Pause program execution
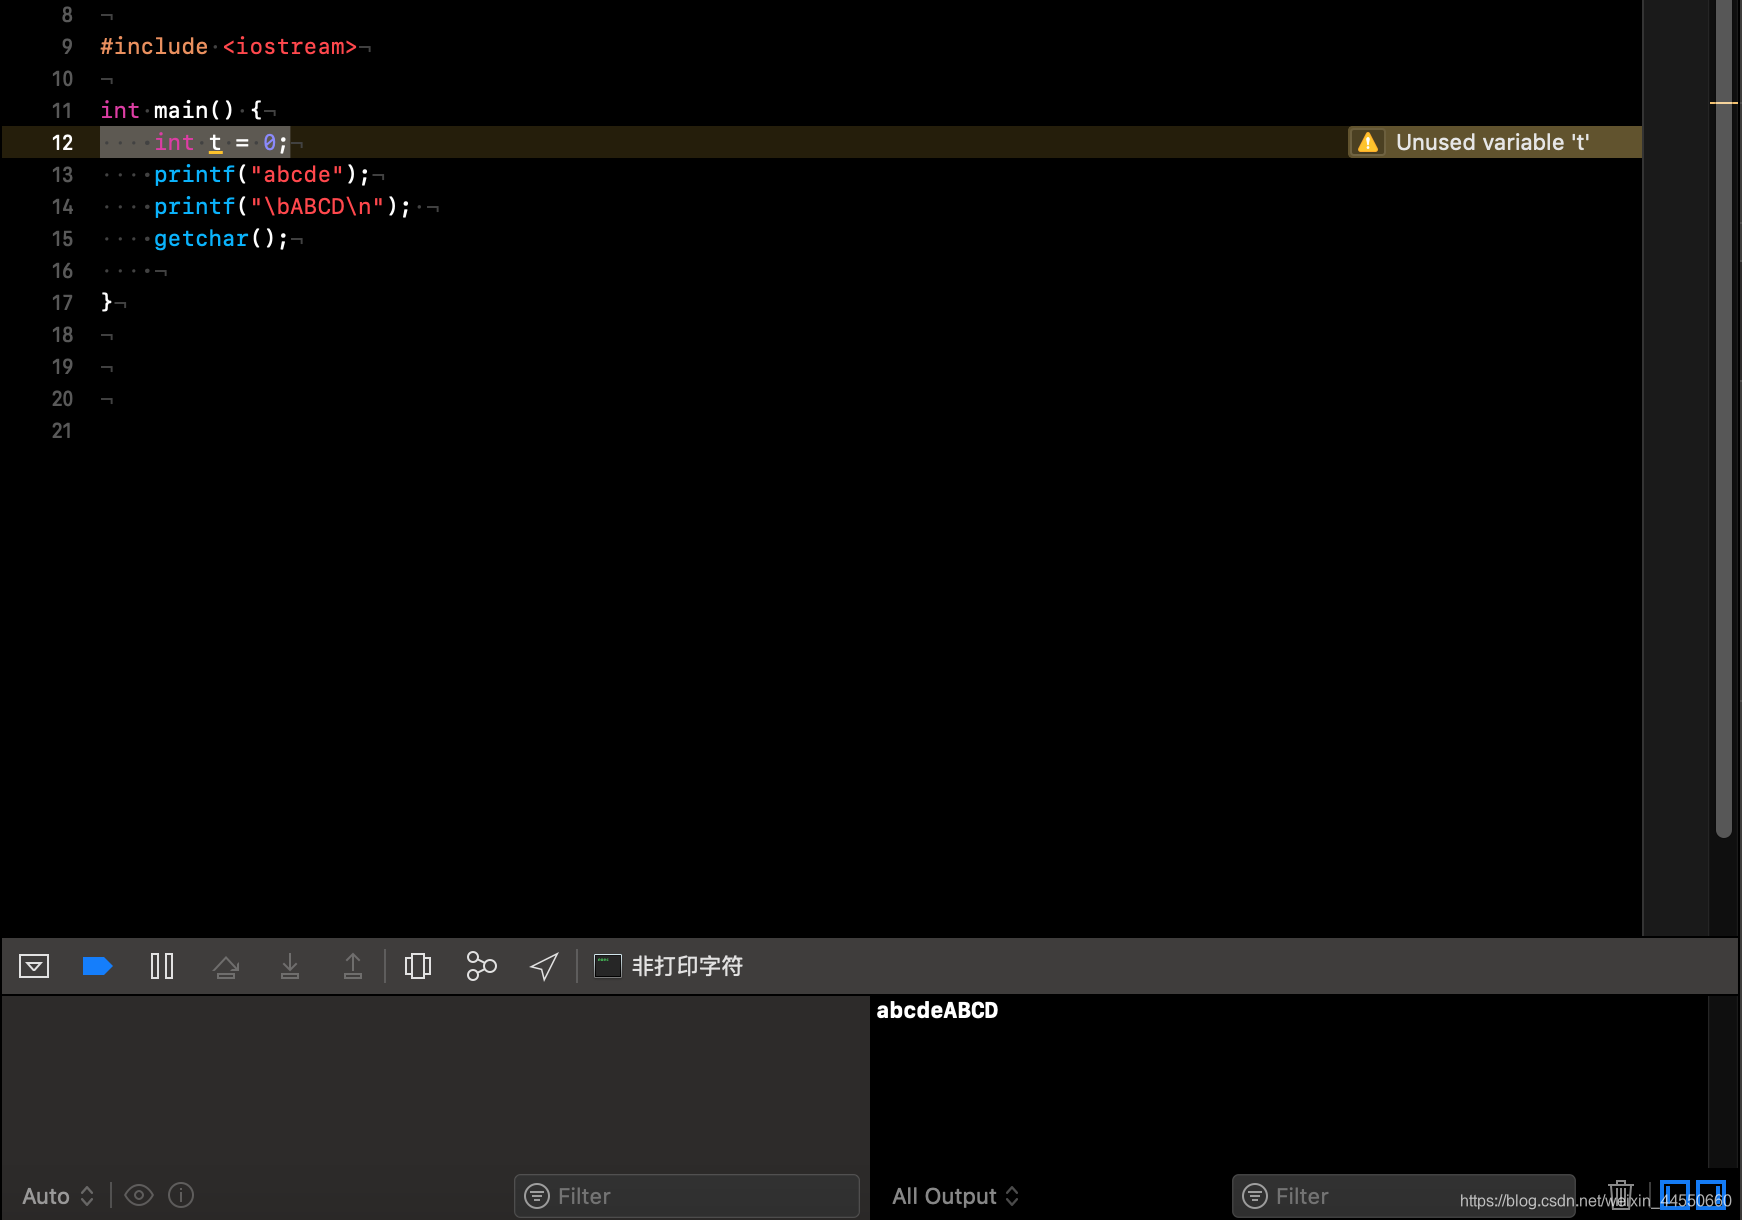The height and width of the screenshot is (1220, 1742). point(161,966)
